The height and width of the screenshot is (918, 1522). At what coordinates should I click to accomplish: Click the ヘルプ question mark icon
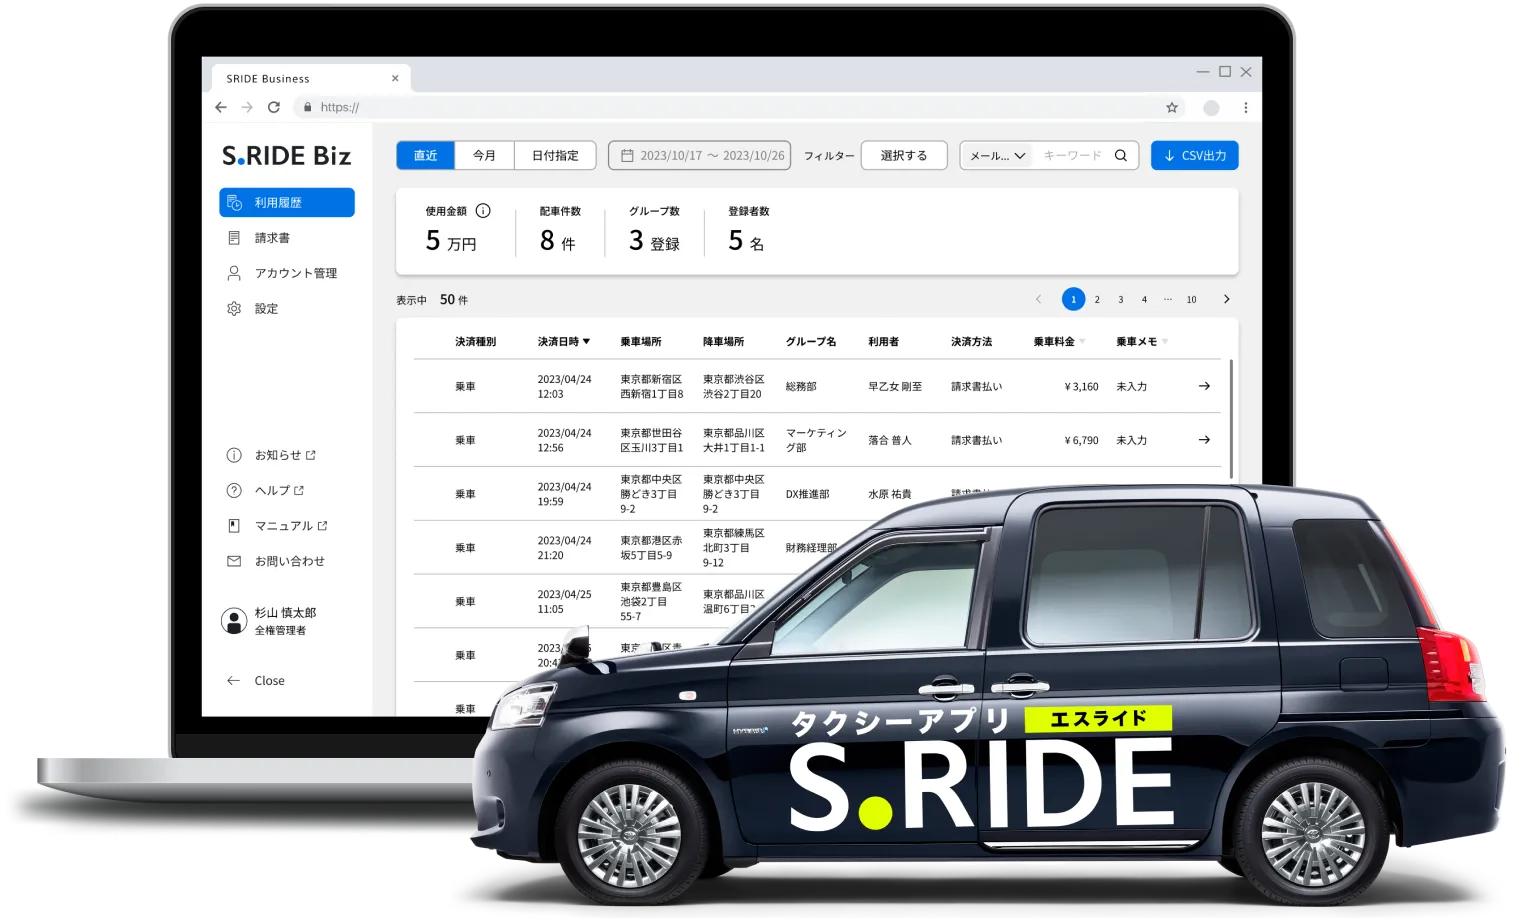click(234, 490)
